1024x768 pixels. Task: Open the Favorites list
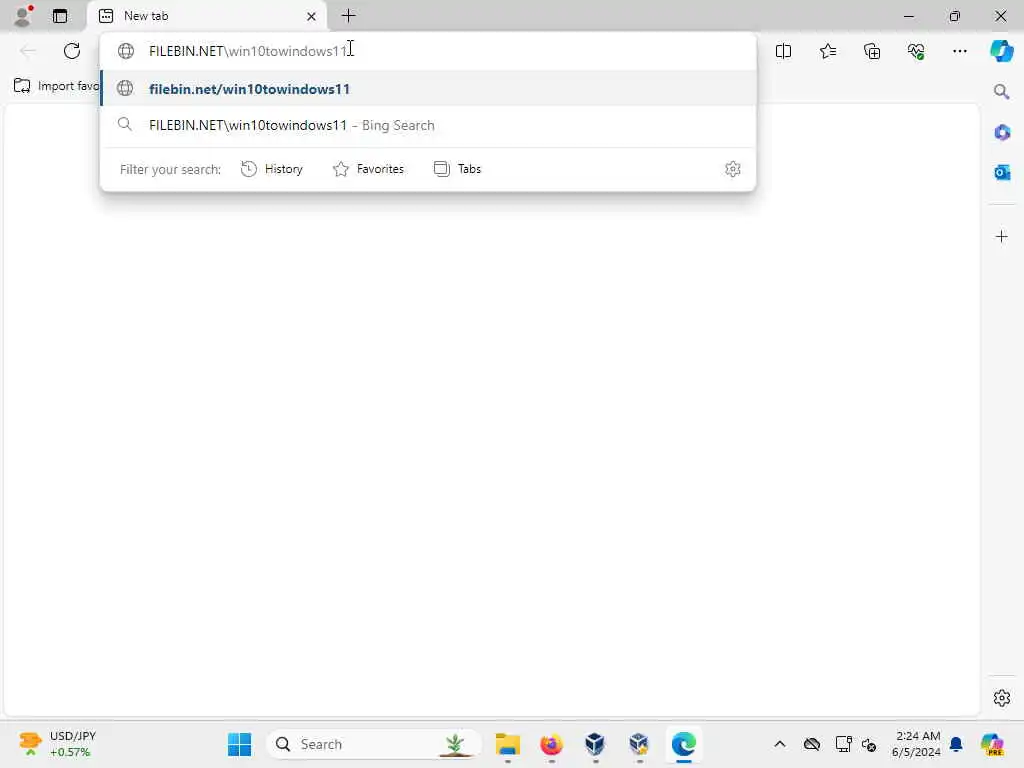828,51
